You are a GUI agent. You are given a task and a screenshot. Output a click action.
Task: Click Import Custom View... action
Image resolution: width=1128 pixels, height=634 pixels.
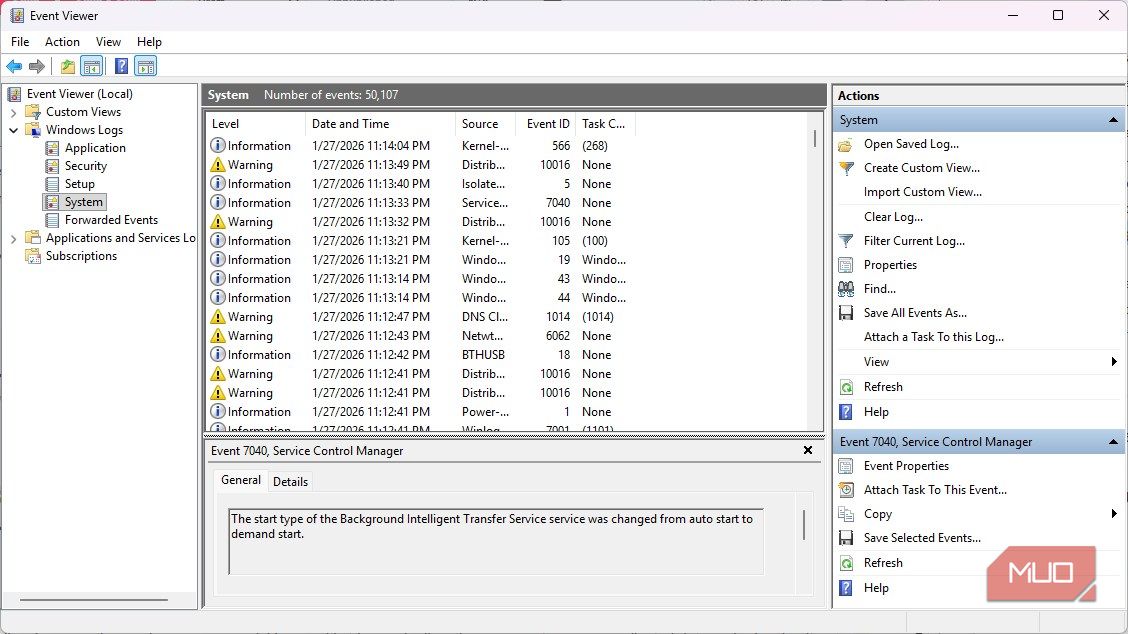[922, 192]
